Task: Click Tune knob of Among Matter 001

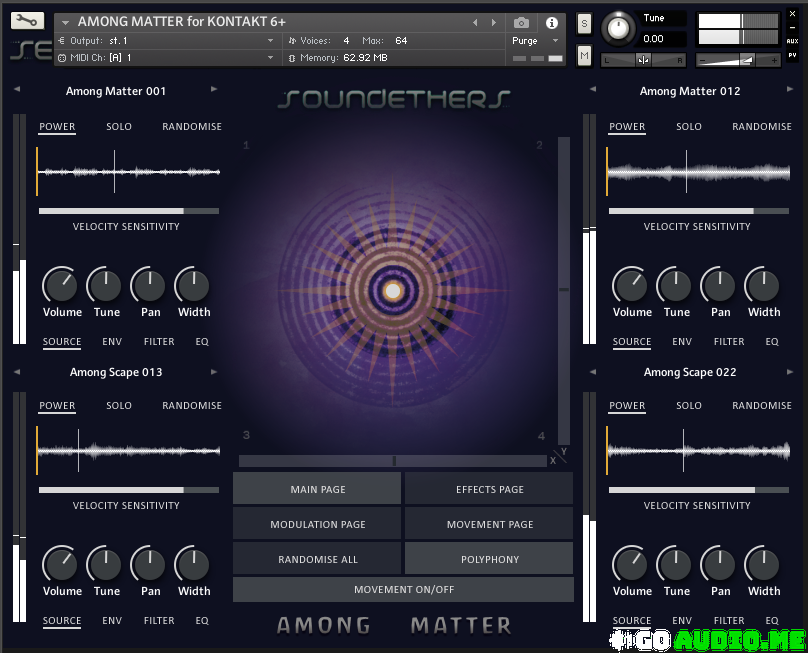Action: click(105, 285)
